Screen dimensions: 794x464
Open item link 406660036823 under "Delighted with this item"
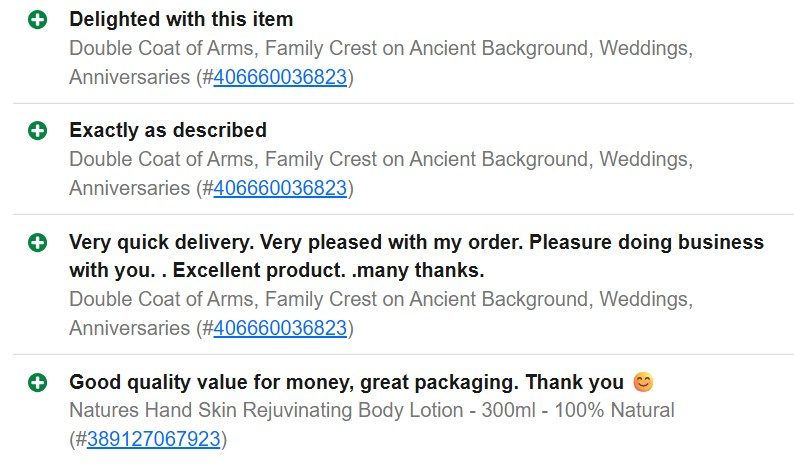tap(280, 78)
